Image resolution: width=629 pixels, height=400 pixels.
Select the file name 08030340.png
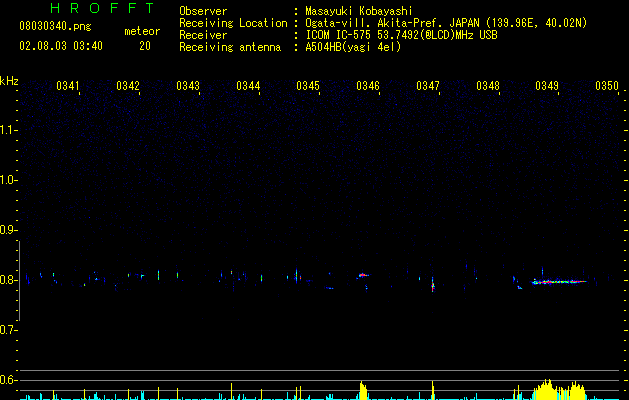click(55, 27)
